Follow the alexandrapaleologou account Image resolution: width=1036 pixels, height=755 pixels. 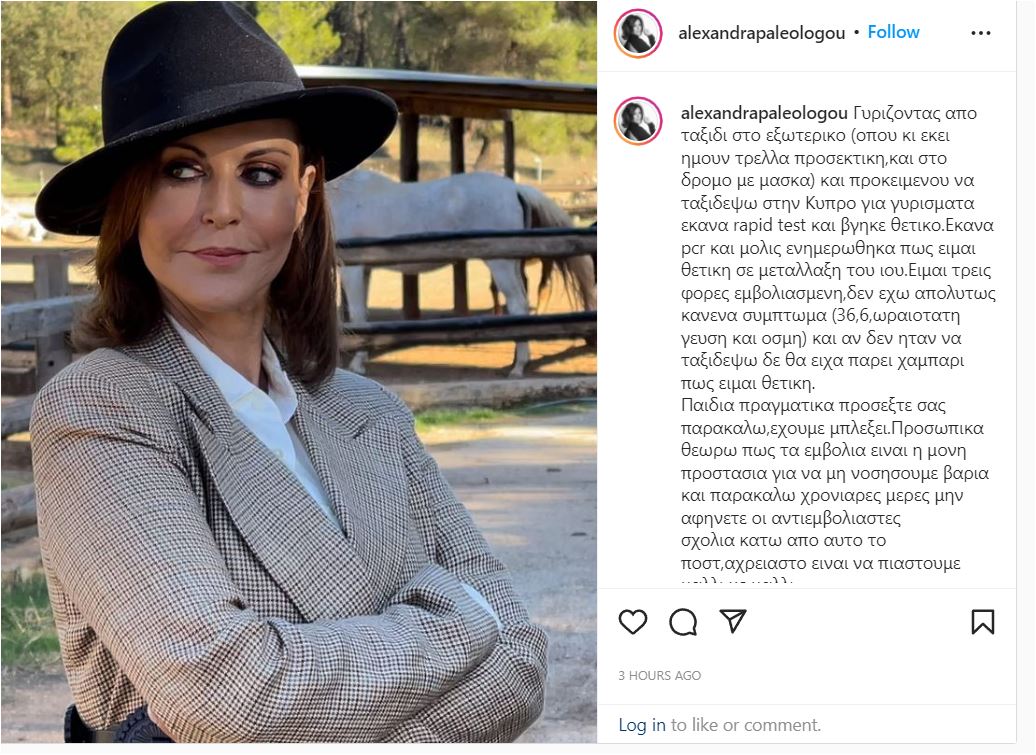point(893,32)
